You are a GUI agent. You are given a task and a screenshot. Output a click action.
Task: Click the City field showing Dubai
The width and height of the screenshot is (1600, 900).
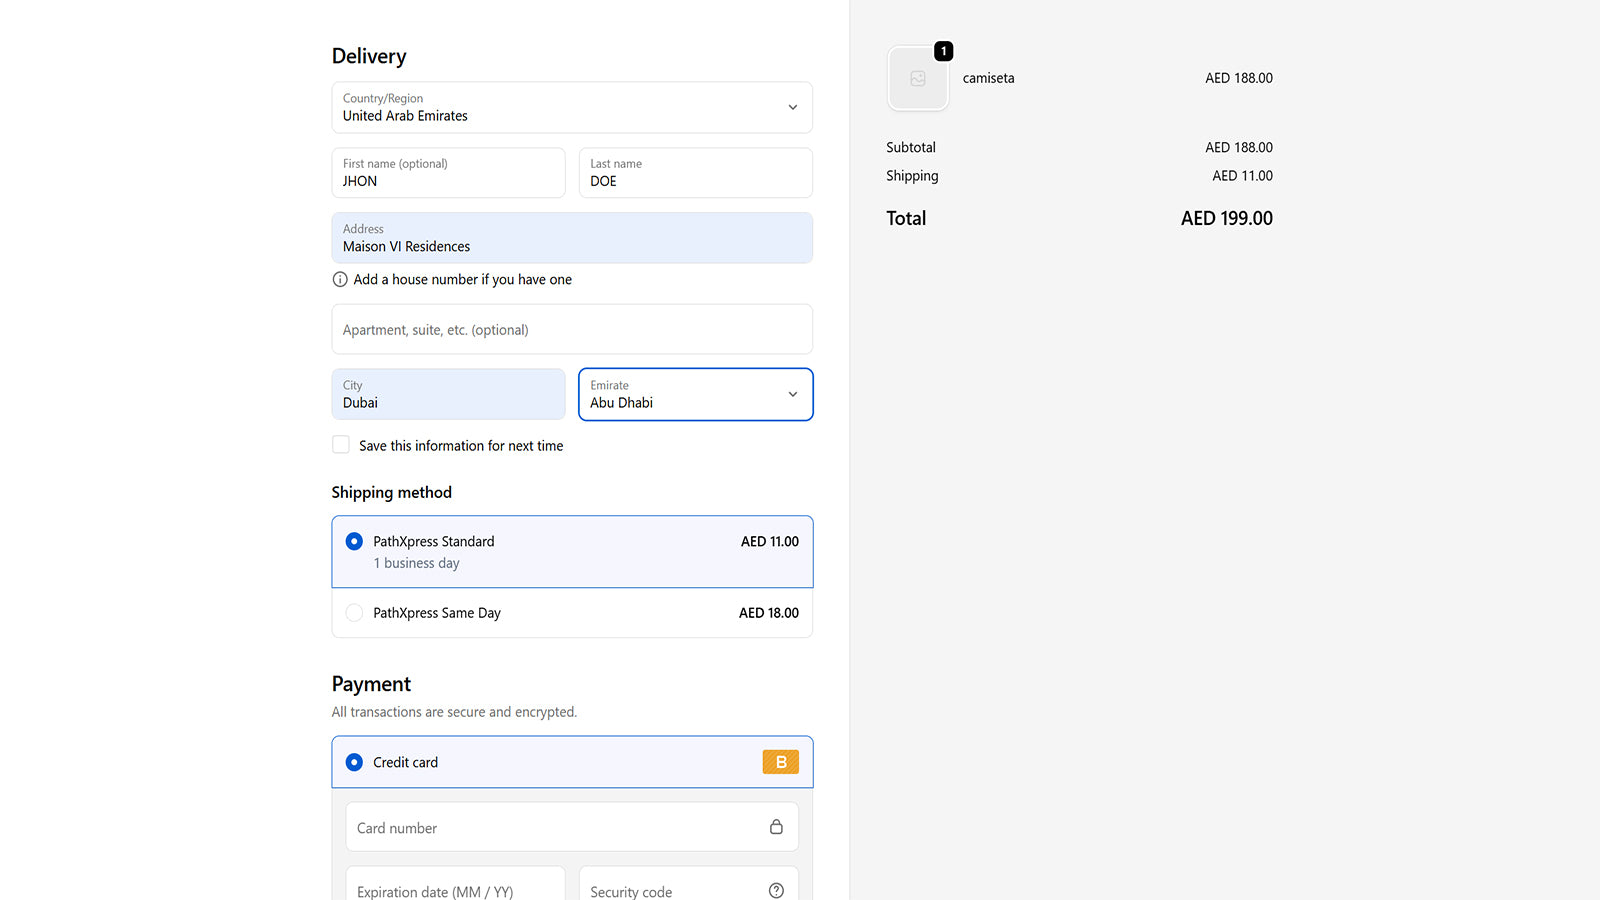448,394
